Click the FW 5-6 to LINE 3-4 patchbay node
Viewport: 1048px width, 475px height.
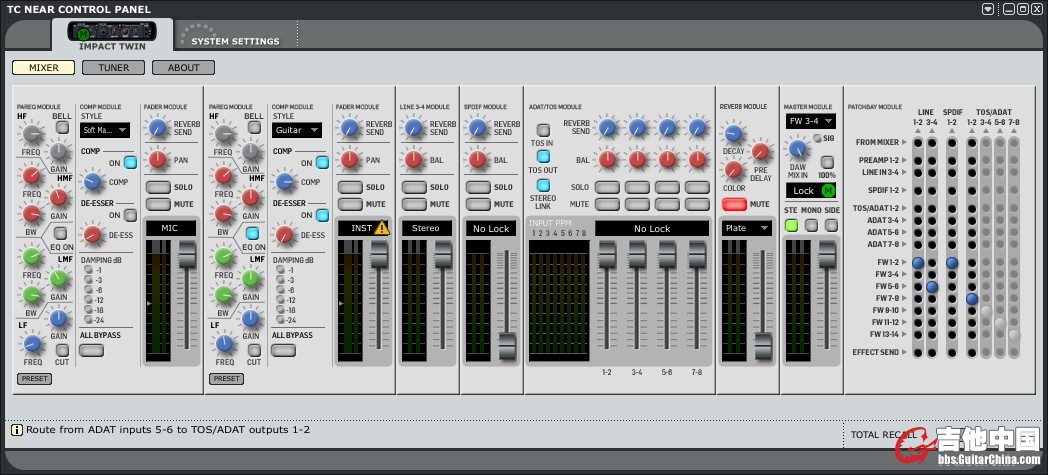click(x=932, y=286)
